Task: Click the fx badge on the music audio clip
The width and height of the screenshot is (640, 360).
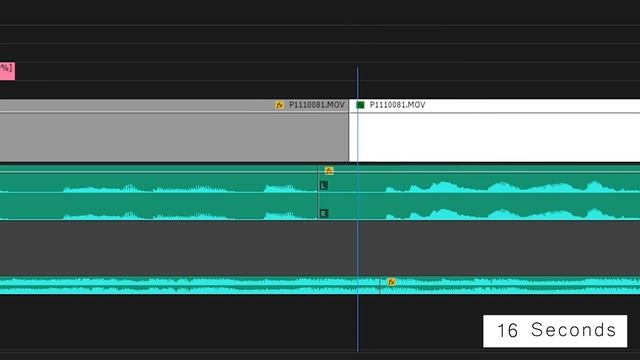Action: 391,282
